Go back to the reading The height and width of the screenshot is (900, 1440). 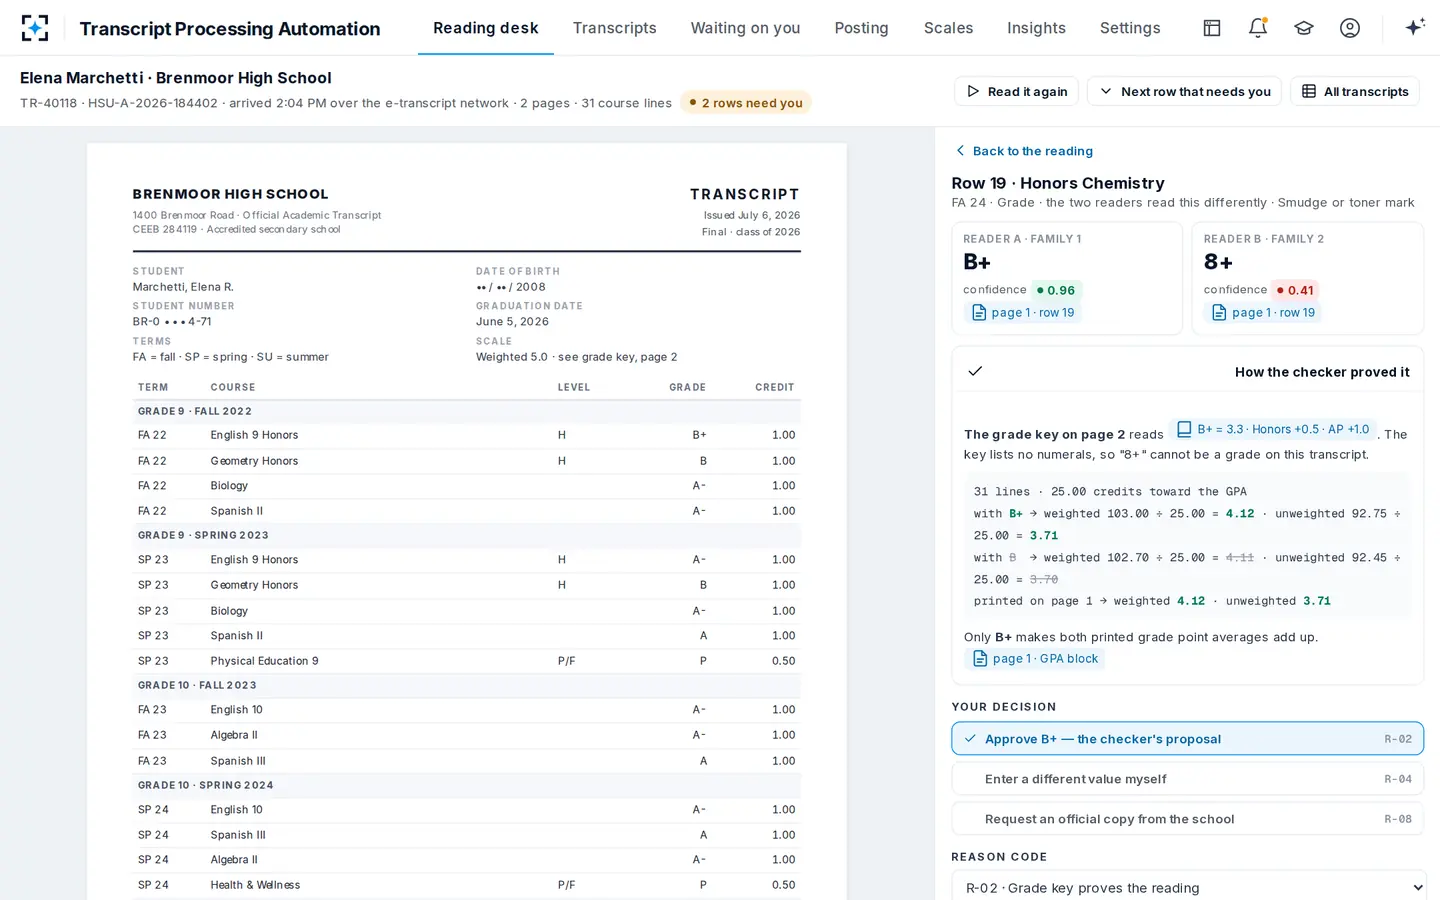[1024, 151]
